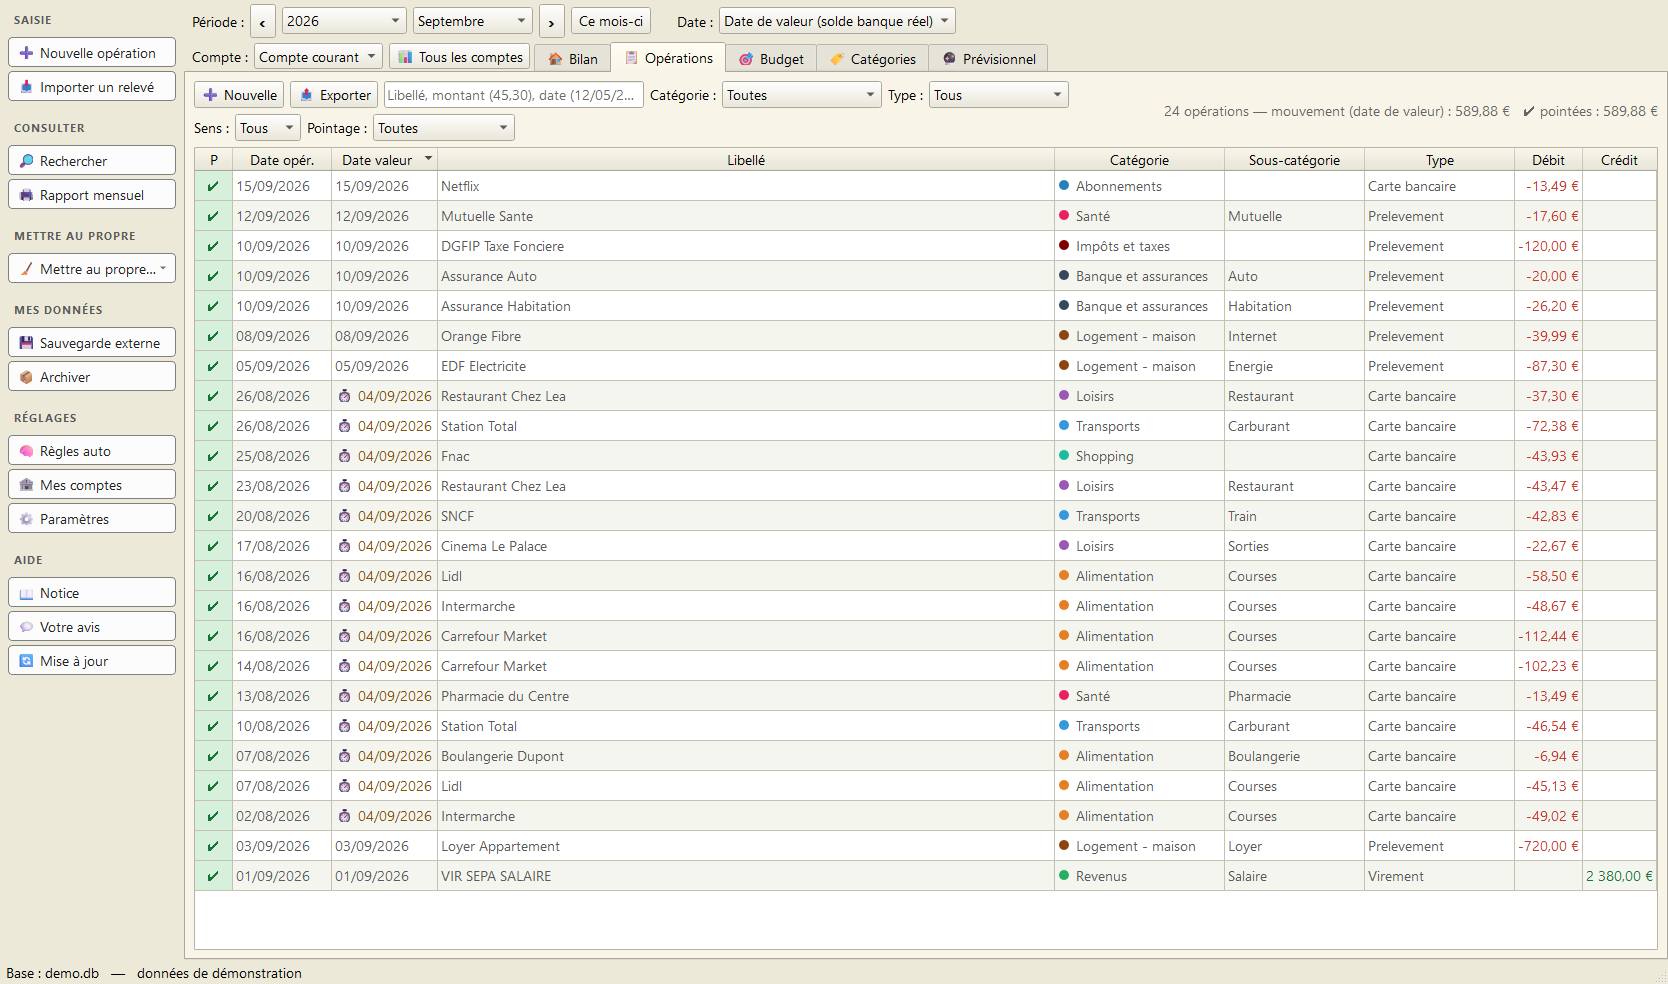This screenshot has height=984, width=1668.
Task: Click the Libellé, montant search field
Action: [x=514, y=95]
